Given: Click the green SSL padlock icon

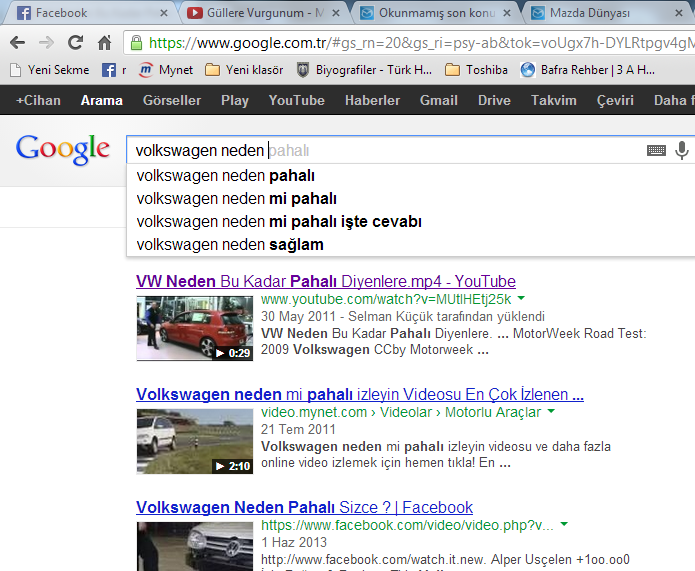Looking at the screenshot, I should pyautogui.click(x=137, y=43).
